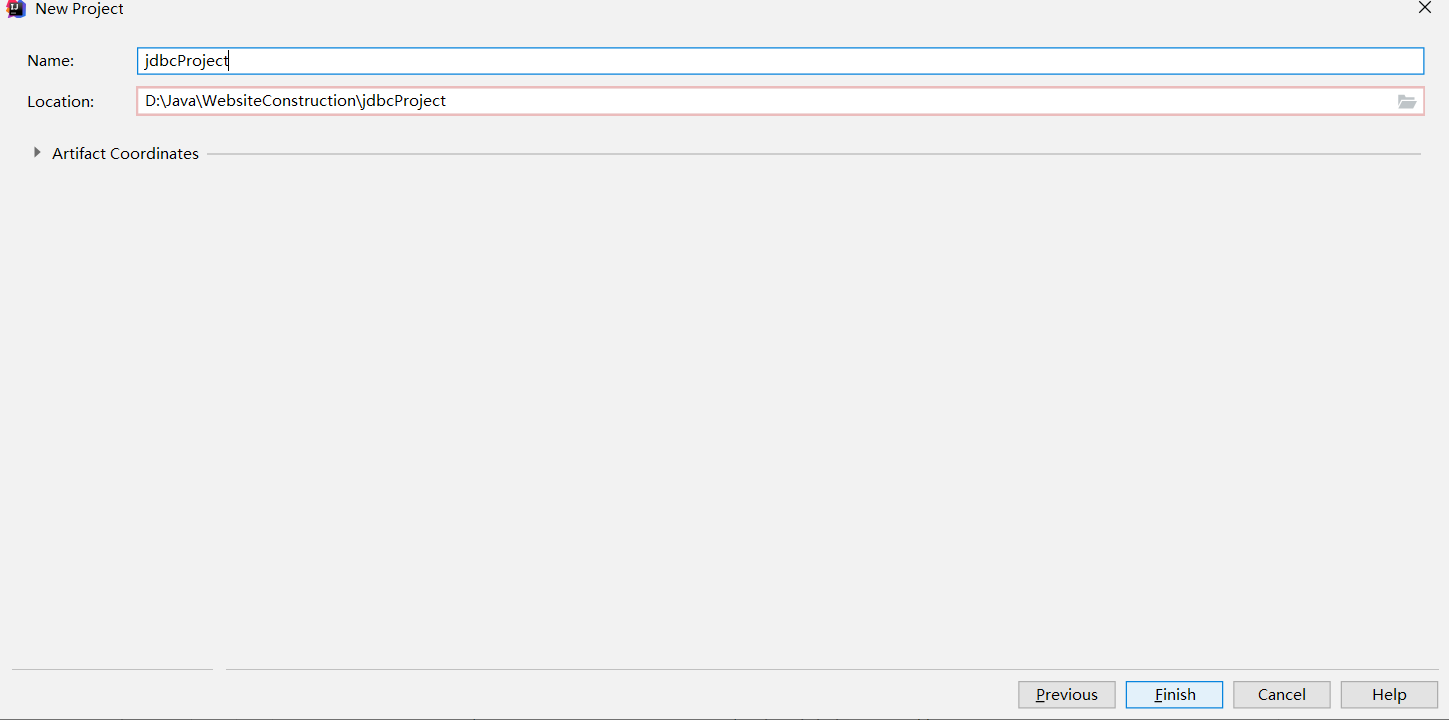Go back with the Previous button
The height and width of the screenshot is (720, 1449).
1067,694
